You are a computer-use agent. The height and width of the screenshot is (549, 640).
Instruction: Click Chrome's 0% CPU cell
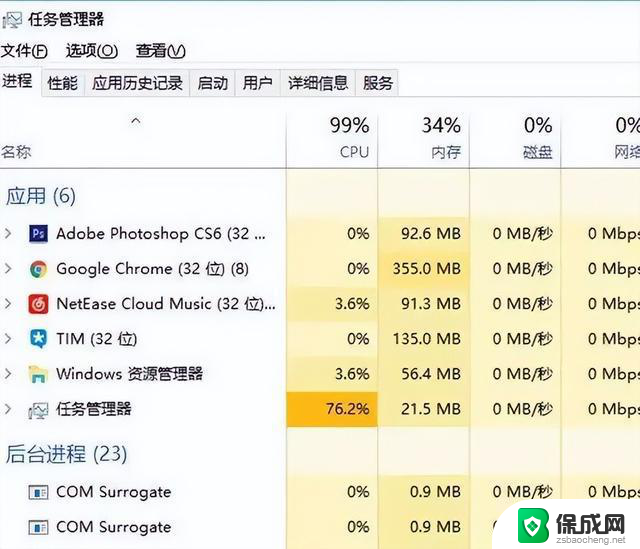coord(332,269)
